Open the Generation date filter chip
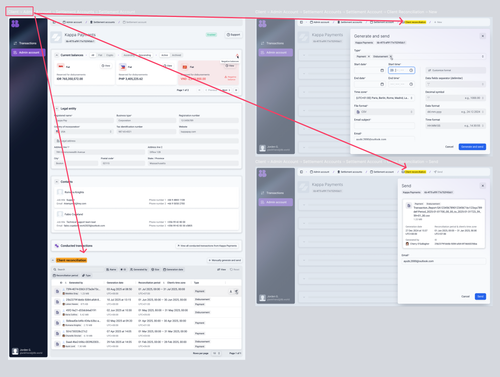This screenshot has height=377, width=500. [173, 269]
